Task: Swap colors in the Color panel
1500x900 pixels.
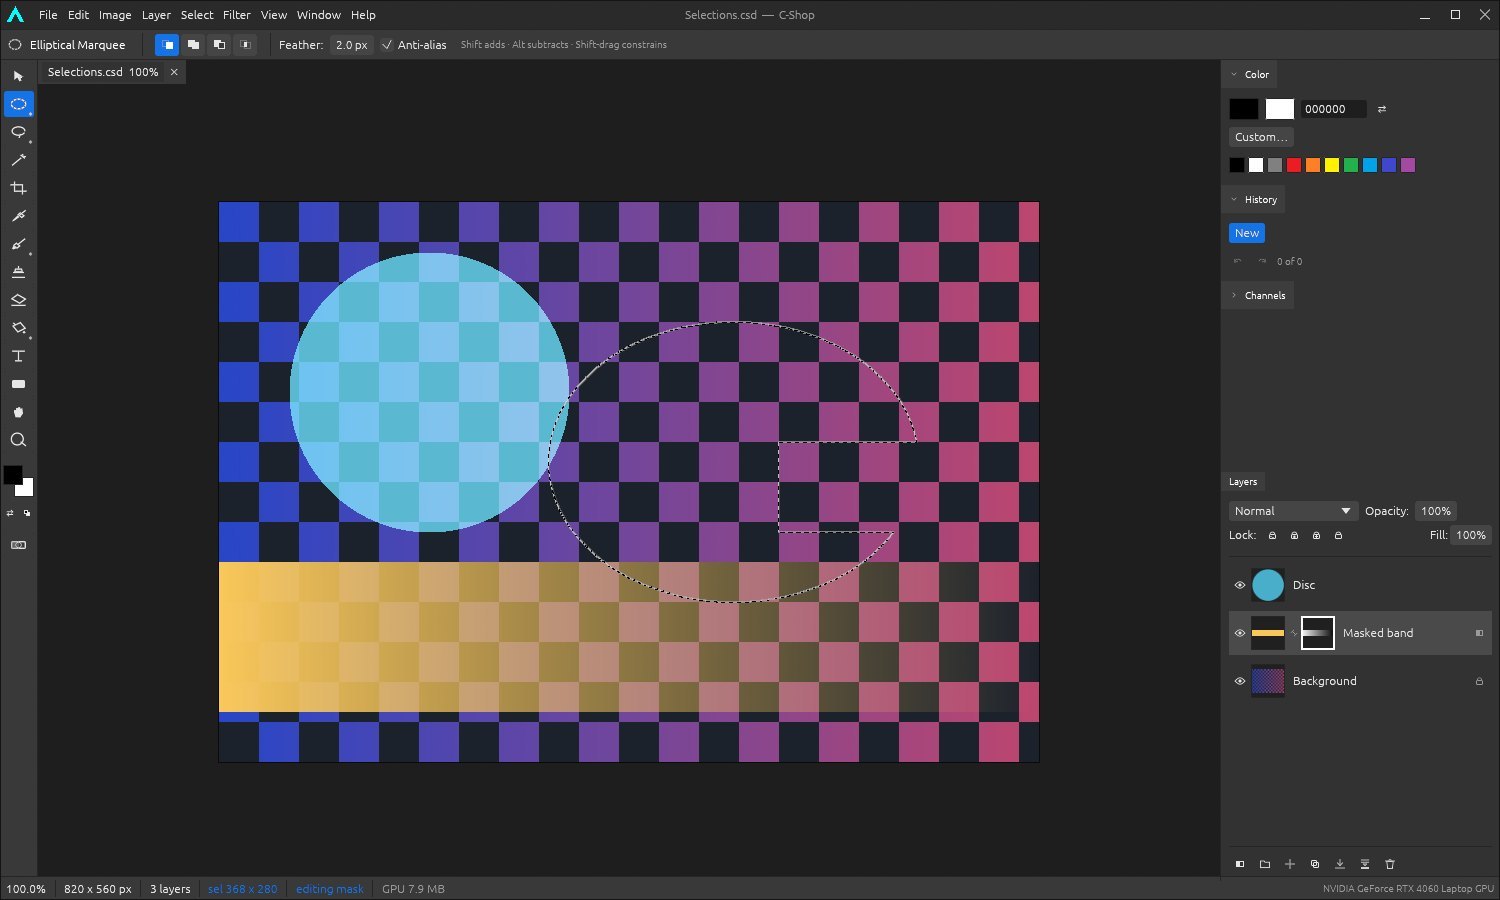Action: [1382, 109]
